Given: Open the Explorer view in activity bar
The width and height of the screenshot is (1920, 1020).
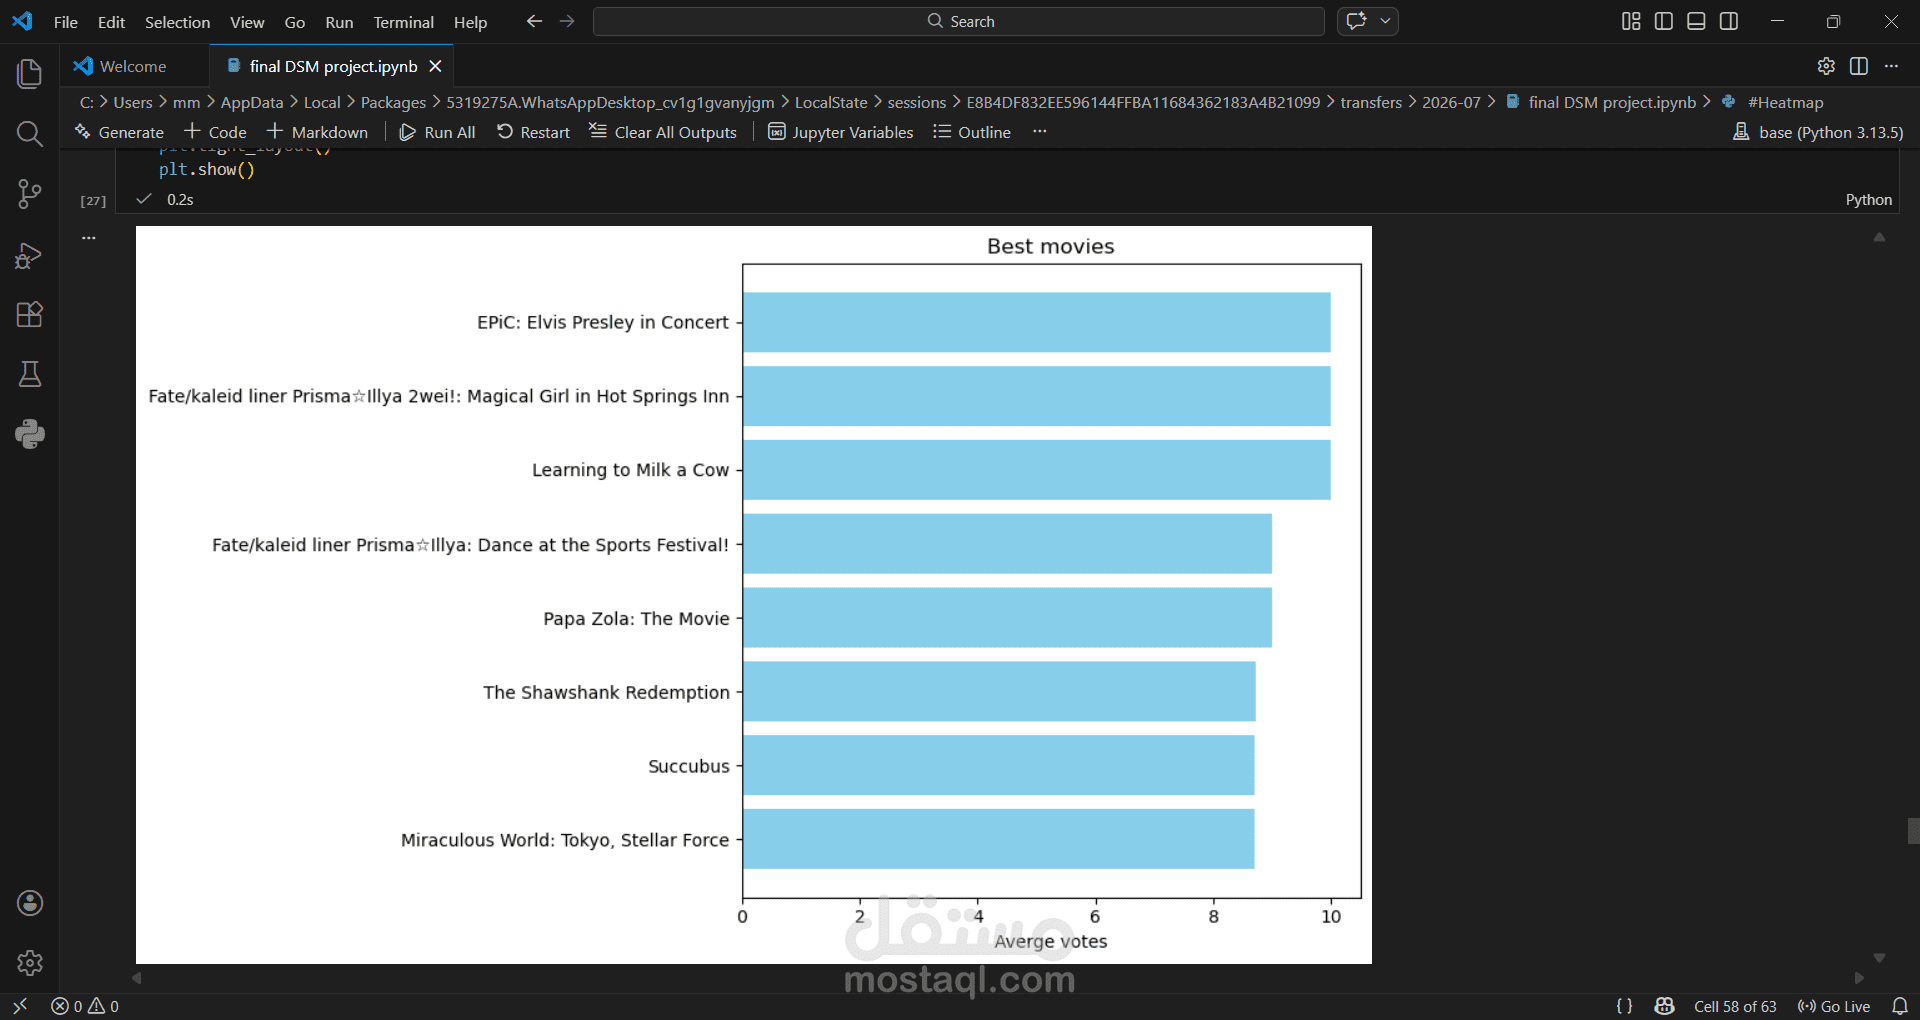Looking at the screenshot, I should [30, 73].
